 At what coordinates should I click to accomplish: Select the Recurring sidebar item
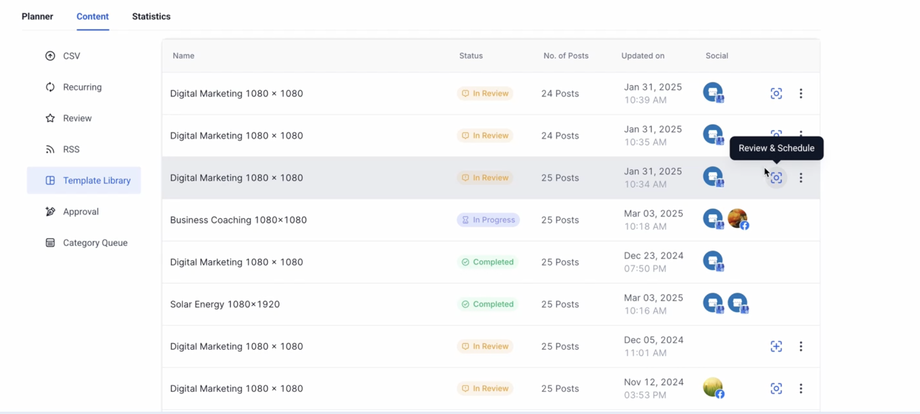81,87
